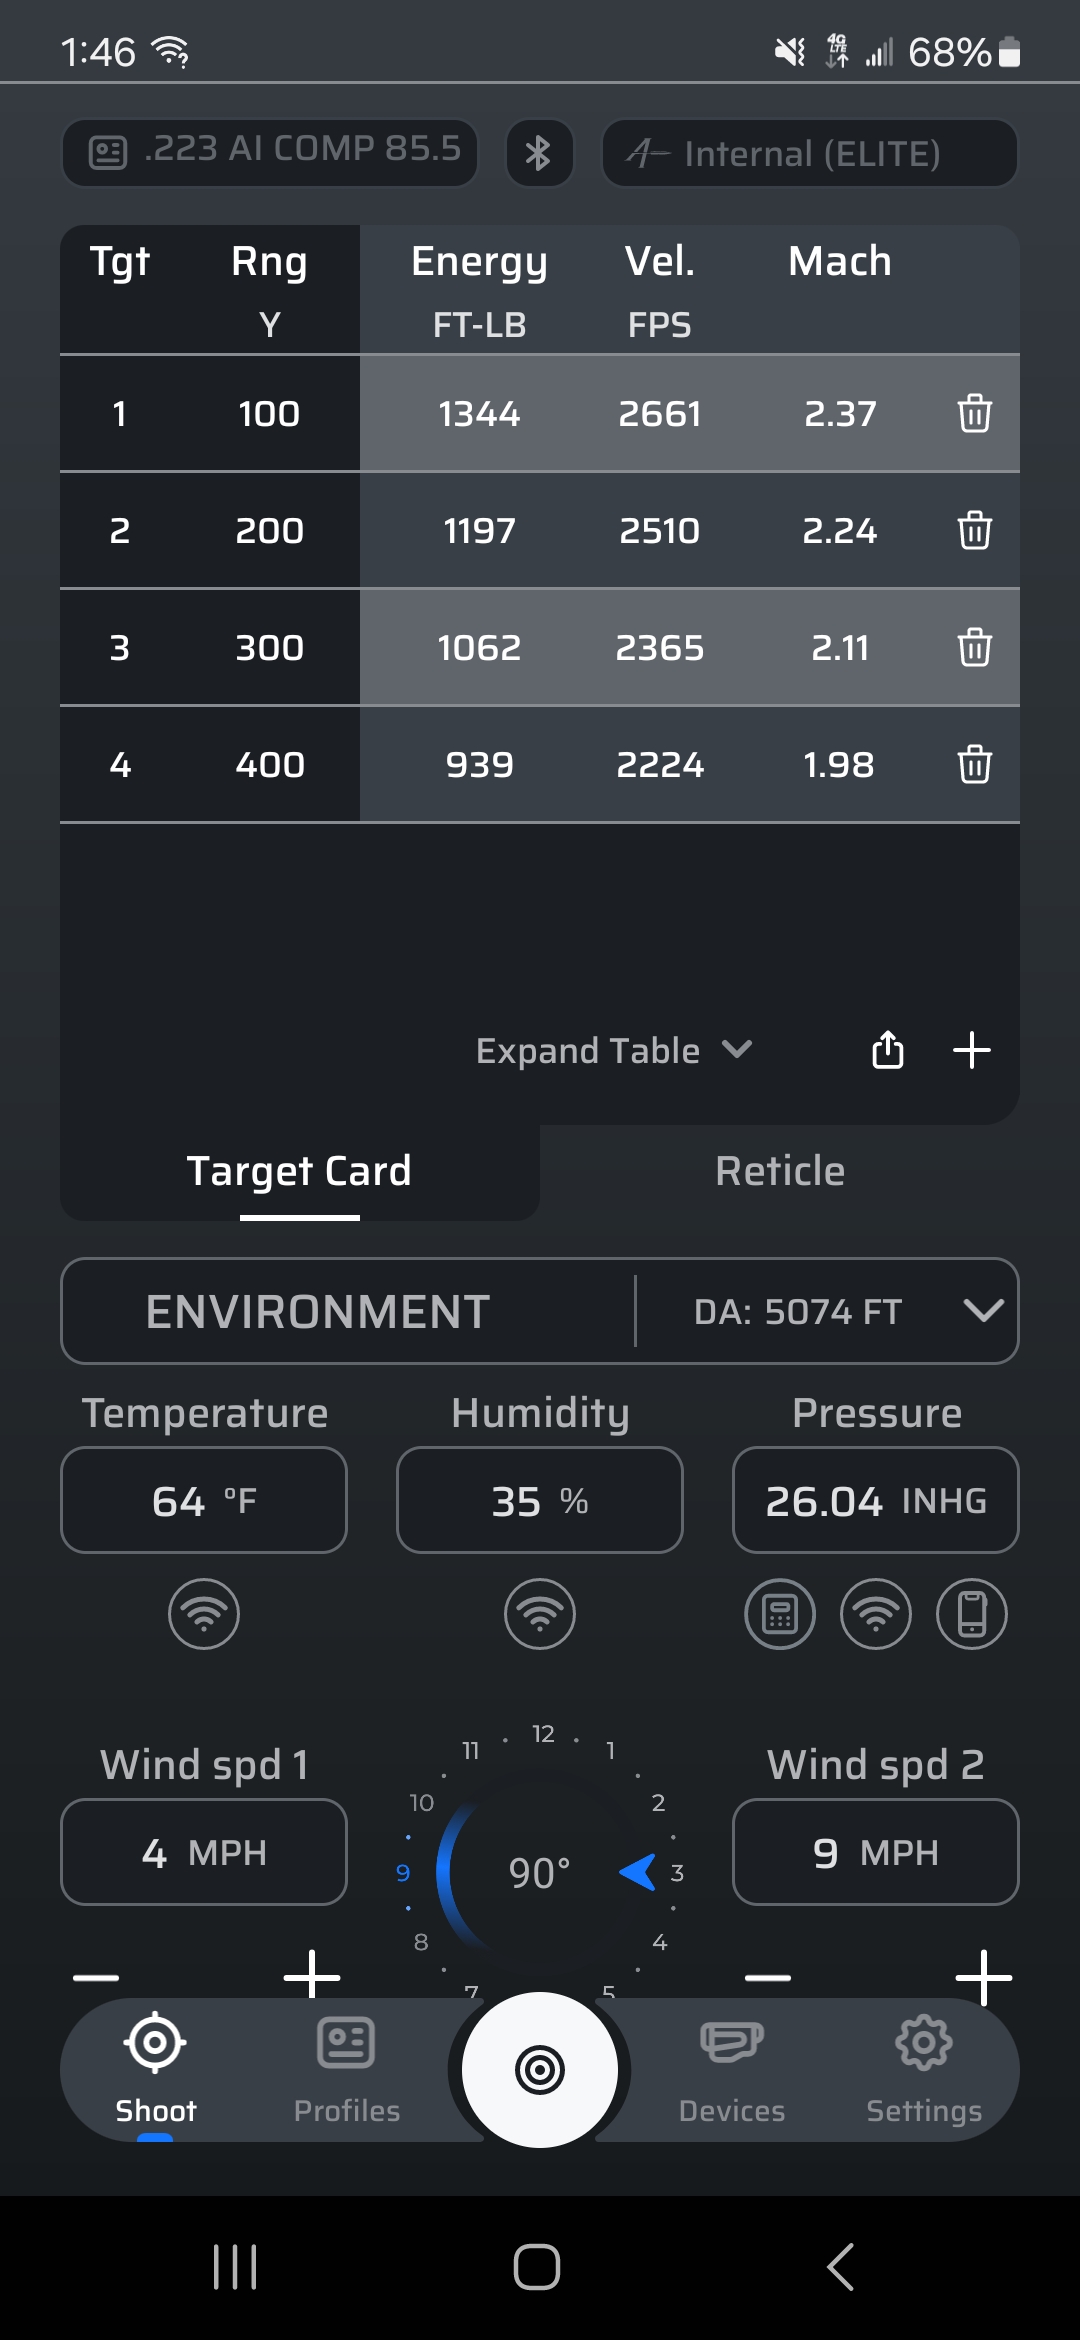Edit the Wind spd 1 field

pos(204,1852)
